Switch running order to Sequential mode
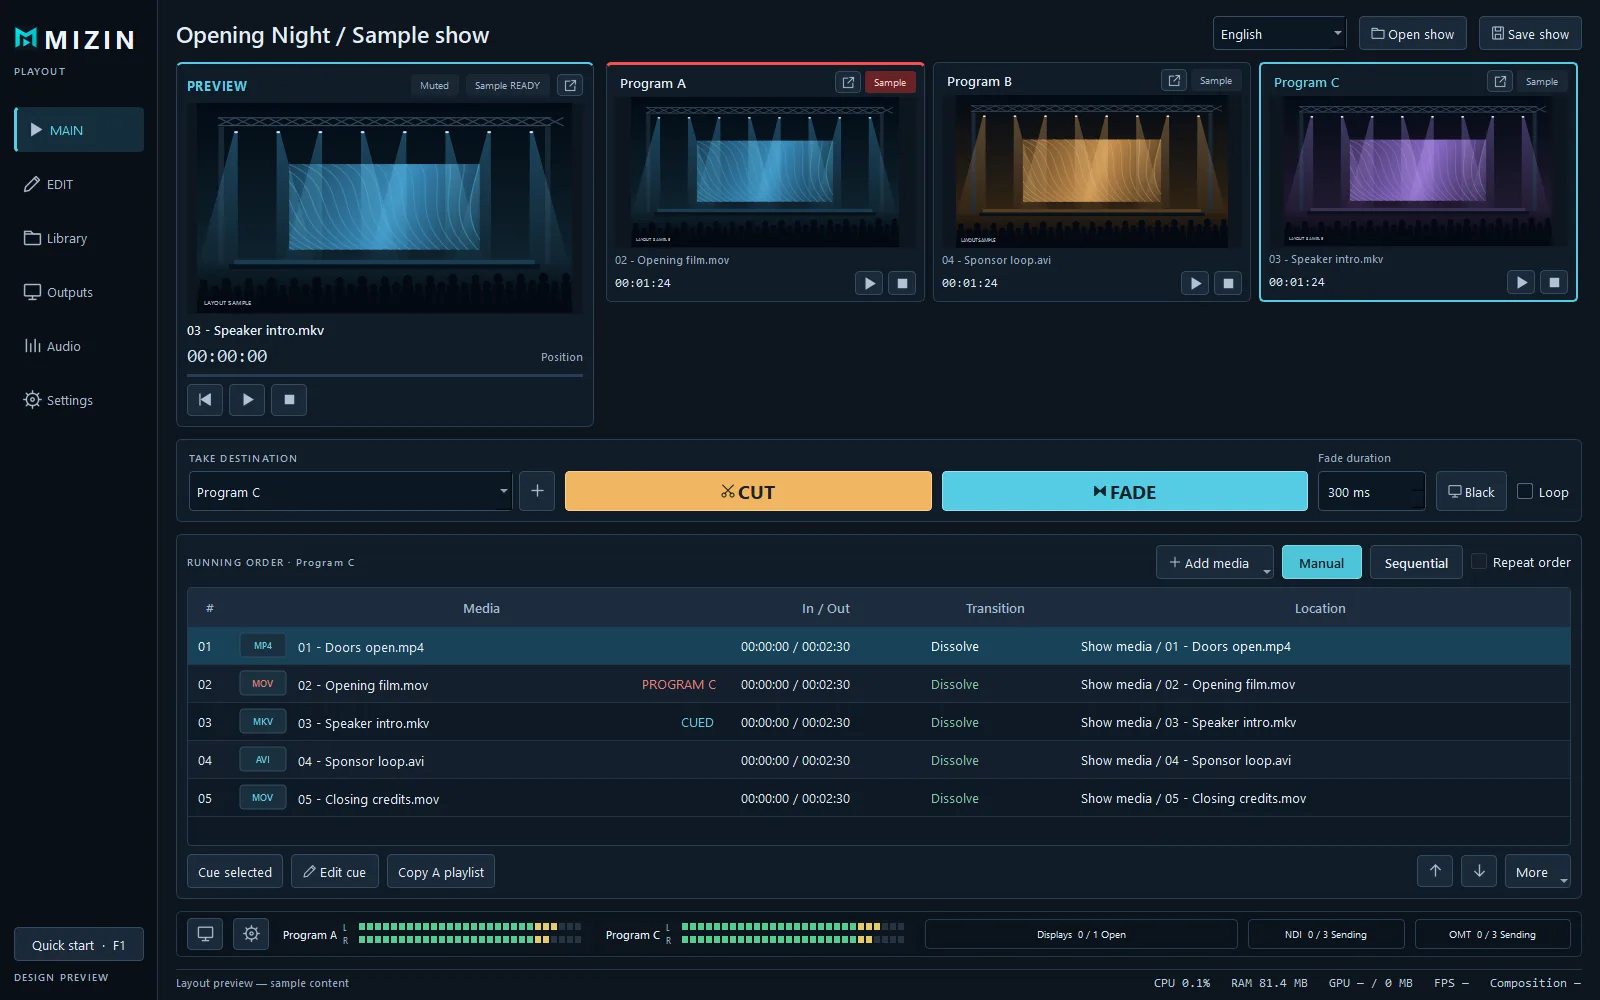 coord(1416,563)
